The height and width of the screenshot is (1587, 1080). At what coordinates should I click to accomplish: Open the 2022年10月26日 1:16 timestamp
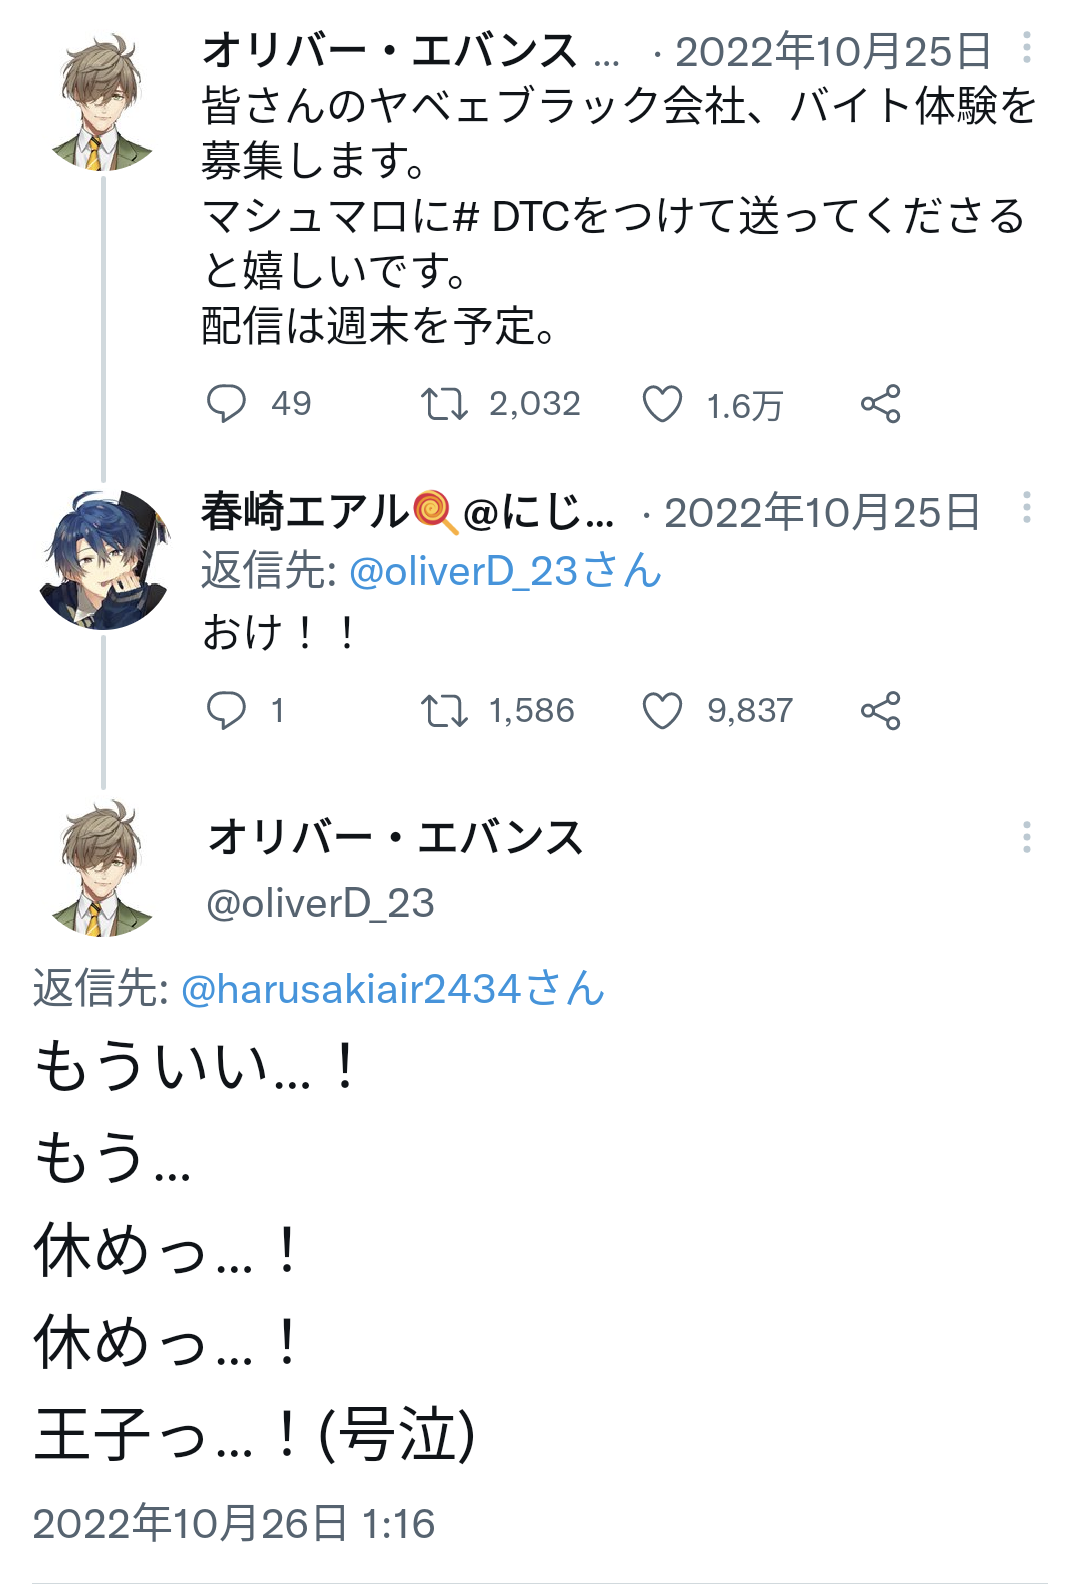click(234, 1524)
